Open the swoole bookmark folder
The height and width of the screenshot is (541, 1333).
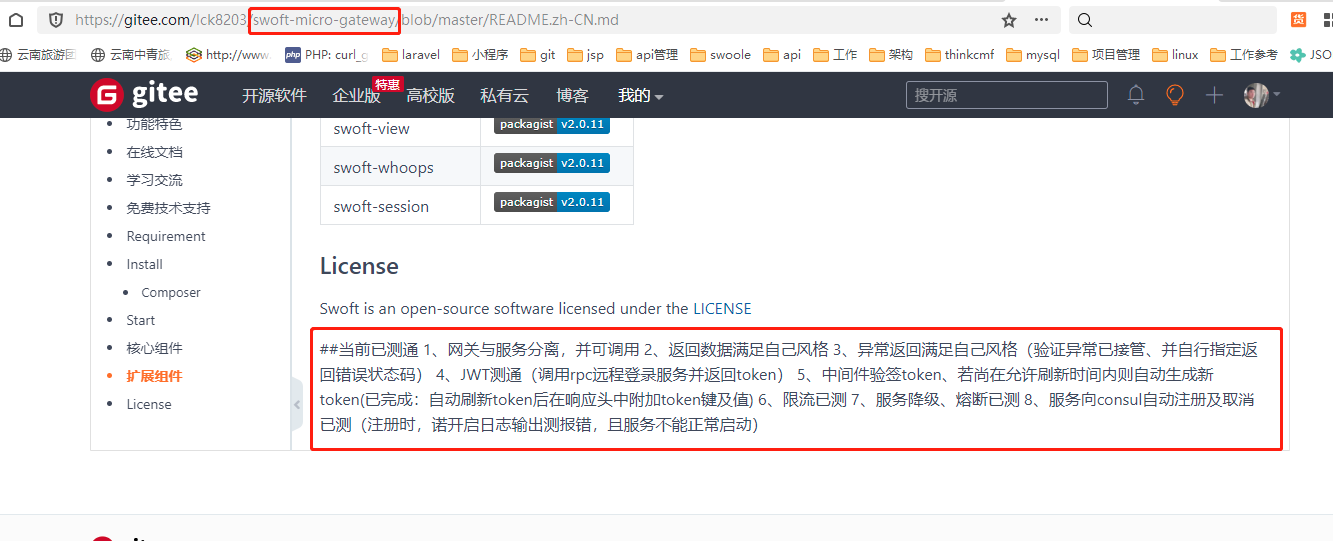(x=721, y=55)
